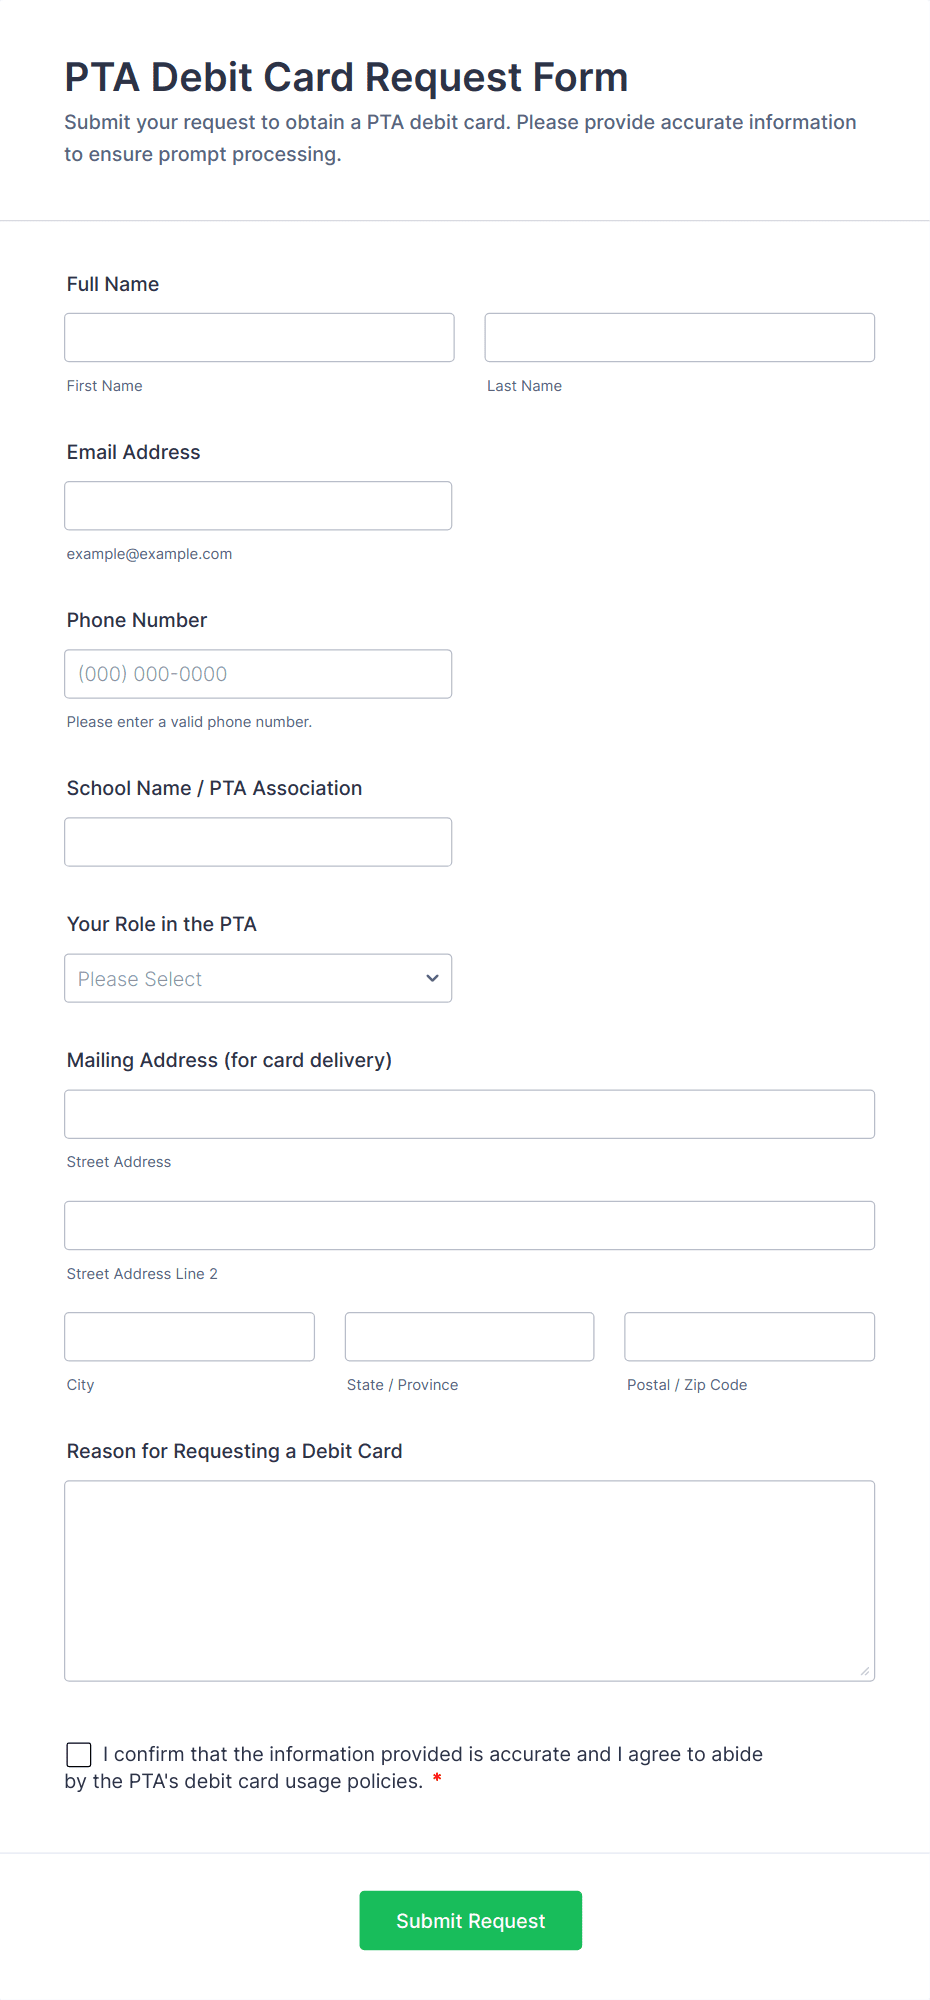Image resolution: width=930 pixels, height=2000 pixels.
Task: Click the Postal / Zip Code field
Action: 749,1337
